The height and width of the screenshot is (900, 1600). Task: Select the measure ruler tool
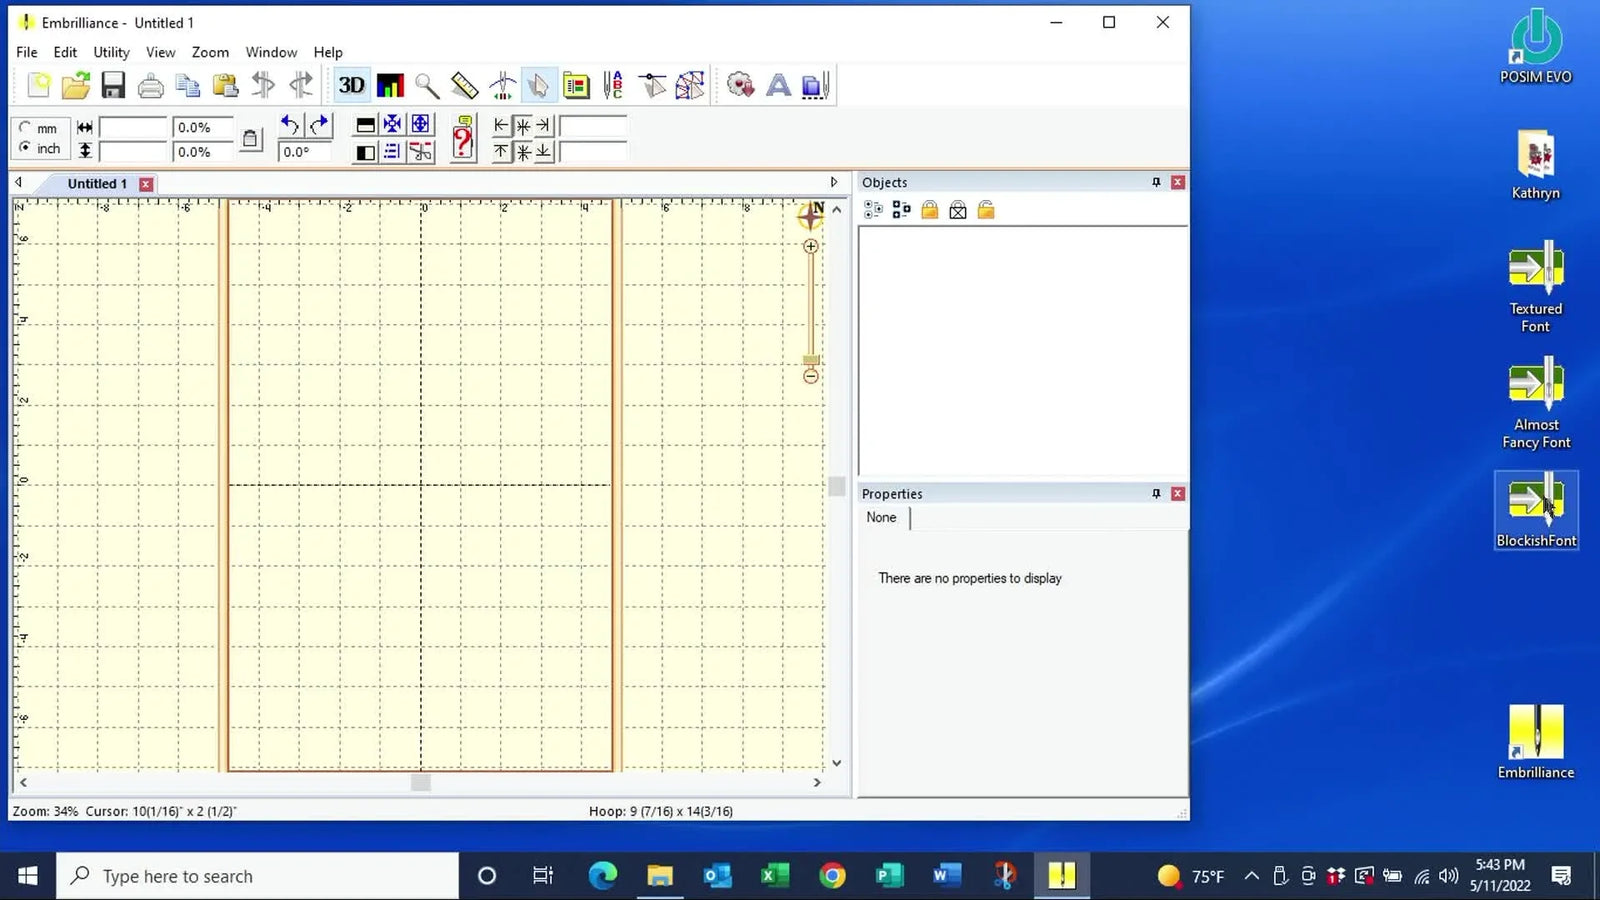pyautogui.click(x=463, y=85)
